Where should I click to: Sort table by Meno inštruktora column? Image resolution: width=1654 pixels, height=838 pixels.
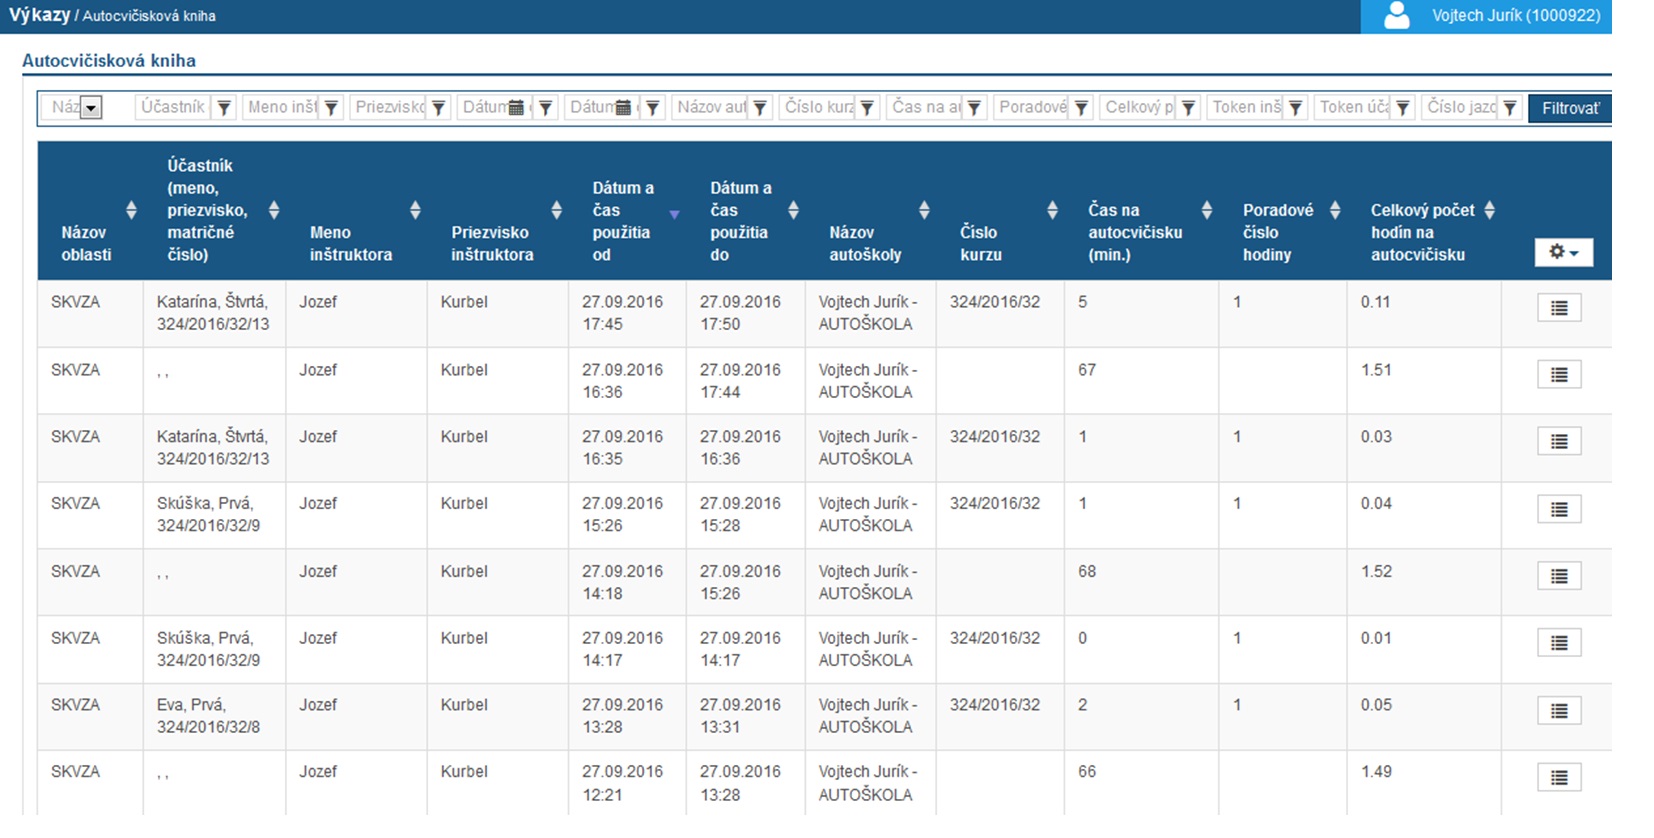pos(415,210)
